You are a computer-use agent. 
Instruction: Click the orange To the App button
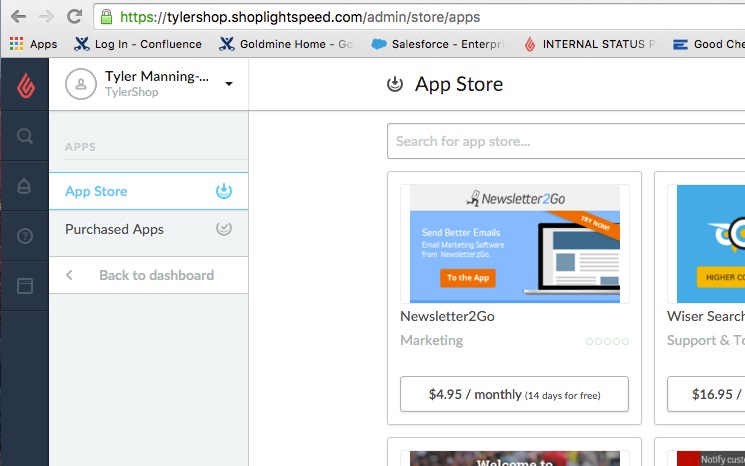(468, 278)
